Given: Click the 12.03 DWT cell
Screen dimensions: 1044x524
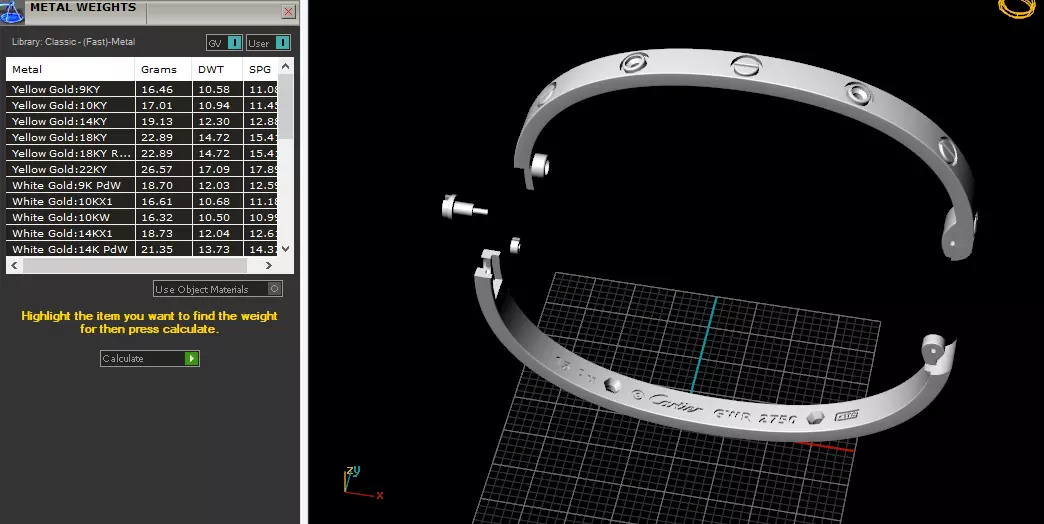Looking at the screenshot, I should coord(217,185).
